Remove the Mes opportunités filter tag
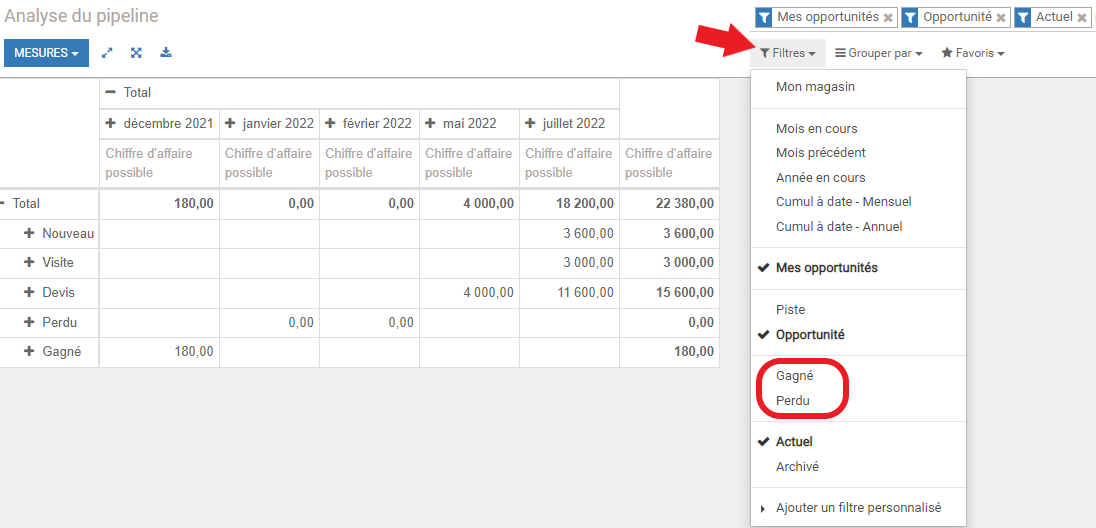1096x528 pixels. pyautogui.click(x=888, y=17)
